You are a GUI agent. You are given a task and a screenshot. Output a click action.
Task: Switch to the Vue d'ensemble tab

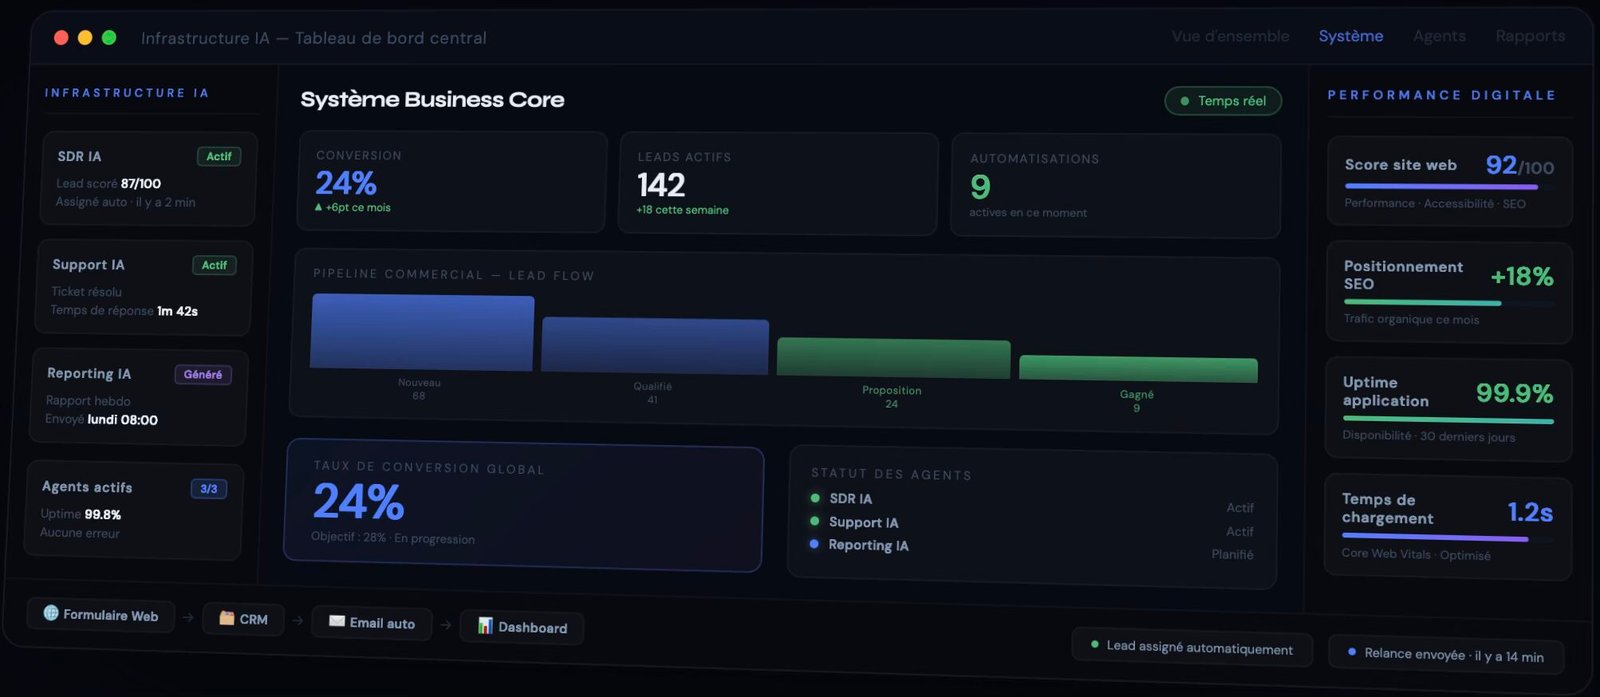pyautogui.click(x=1230, y=36)
